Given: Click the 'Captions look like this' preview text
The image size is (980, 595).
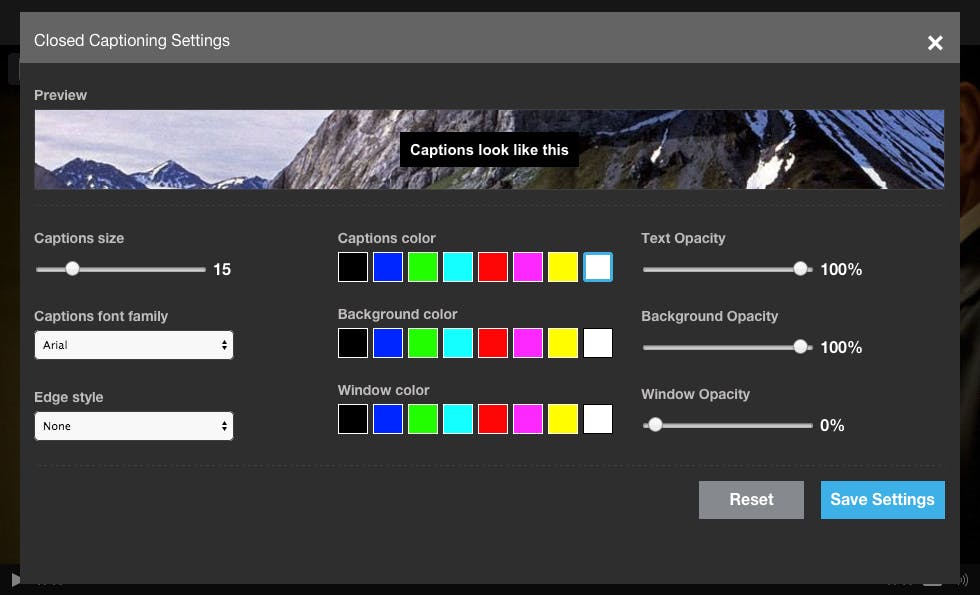Looking at the screenshot, I should coord(489,150).
